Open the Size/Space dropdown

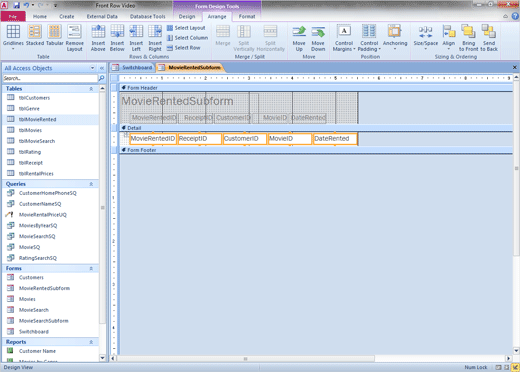click(426, 38)
